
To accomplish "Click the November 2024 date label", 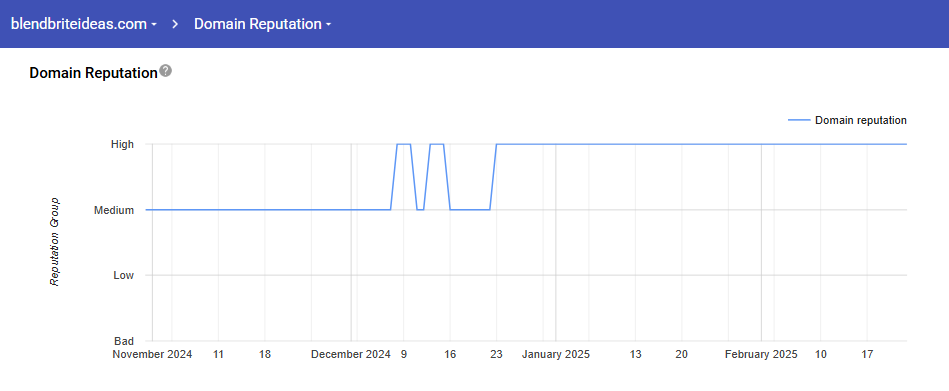I will pos(153,355).
